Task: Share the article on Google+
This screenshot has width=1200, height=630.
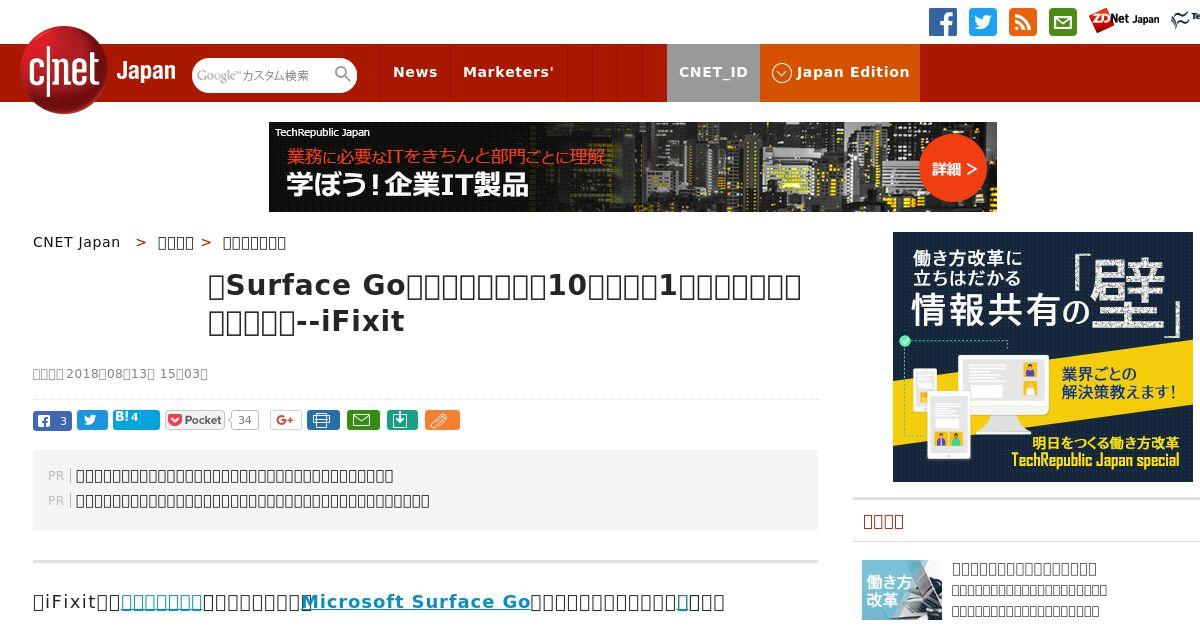Action: 285,420
